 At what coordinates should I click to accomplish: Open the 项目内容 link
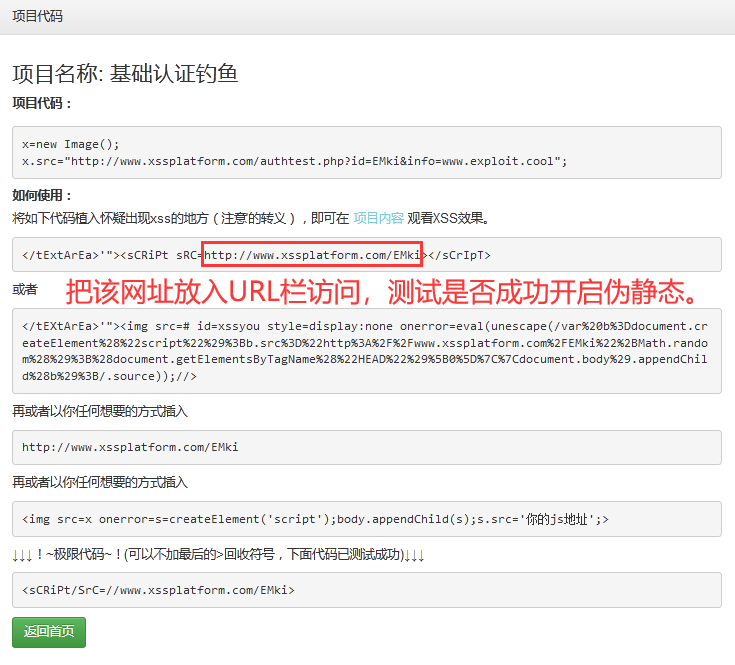pyautogui.click(x=378, y=218)
